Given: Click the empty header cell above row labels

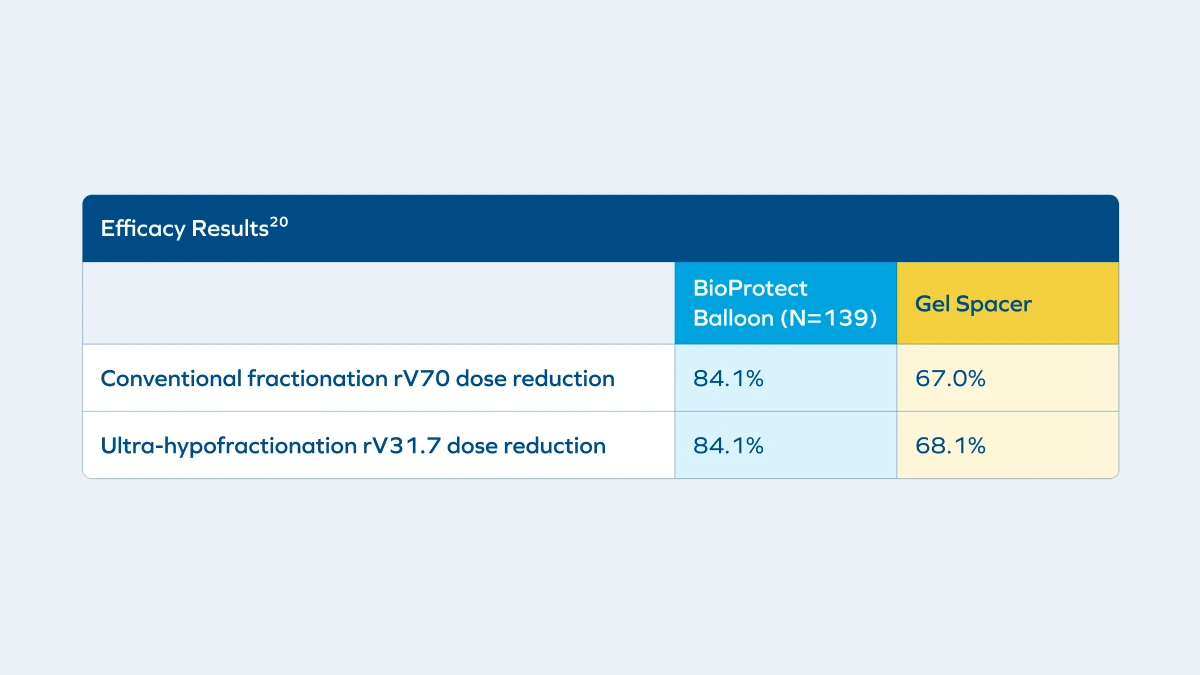Looking at the screenshot, I should pyautogui.click(x=378, y=303).
